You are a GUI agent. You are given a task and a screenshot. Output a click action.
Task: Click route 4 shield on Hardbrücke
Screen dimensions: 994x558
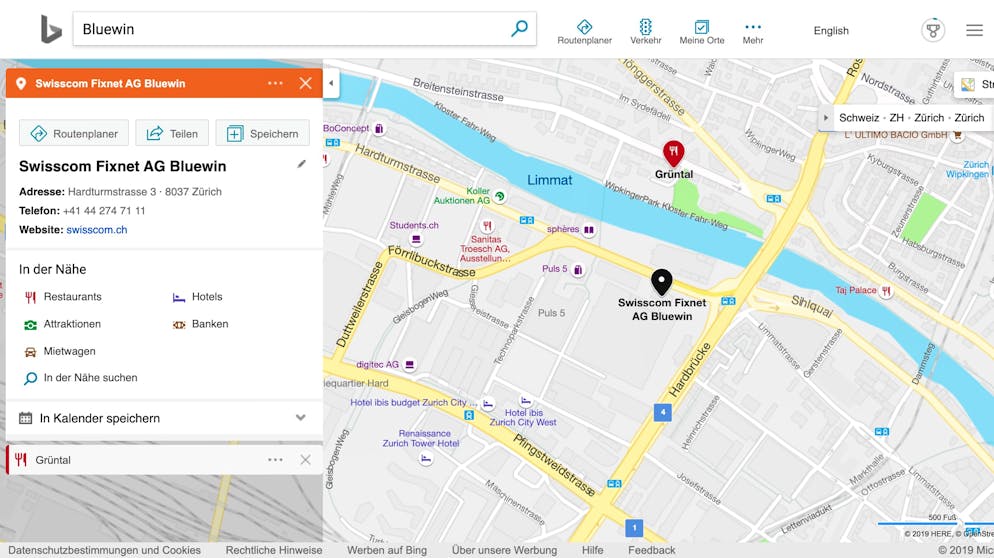662,412
